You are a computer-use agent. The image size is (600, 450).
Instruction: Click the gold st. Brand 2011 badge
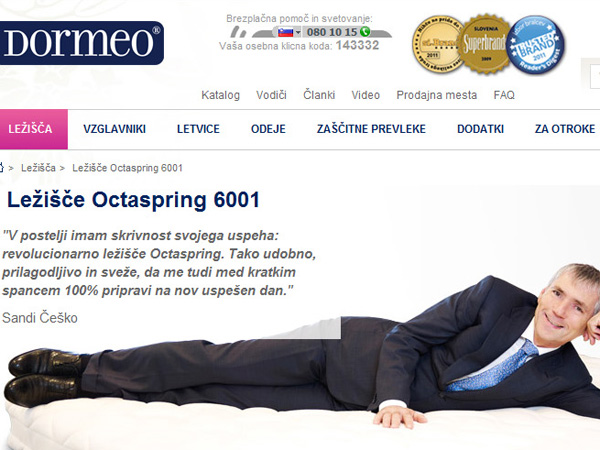437,44
